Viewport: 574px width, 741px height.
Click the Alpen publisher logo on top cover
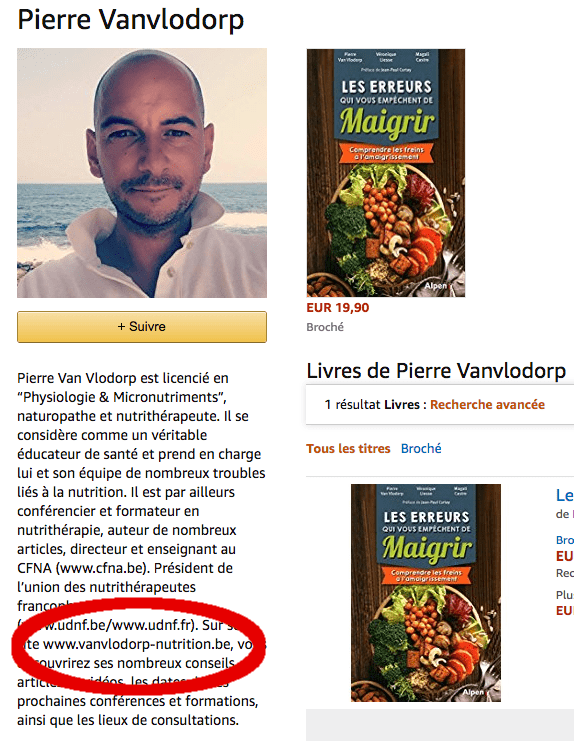(x=435, y=286)
